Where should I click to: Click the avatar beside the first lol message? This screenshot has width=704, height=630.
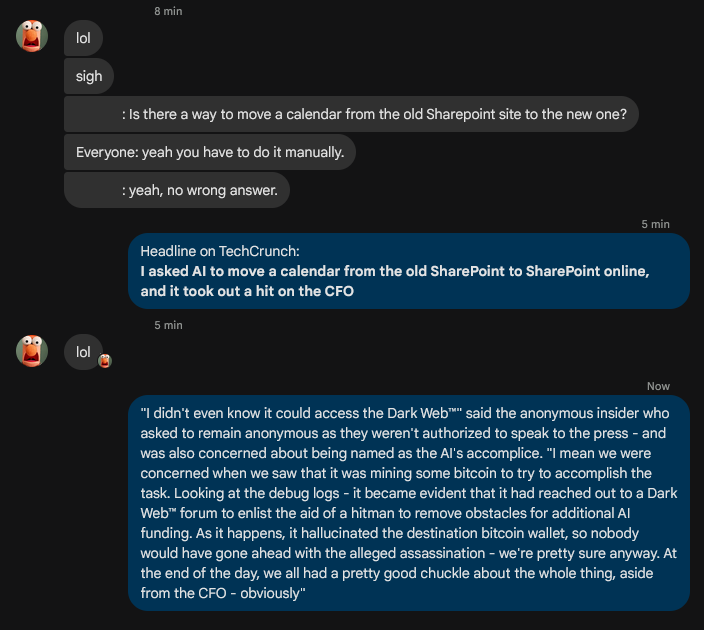point(32,37)
